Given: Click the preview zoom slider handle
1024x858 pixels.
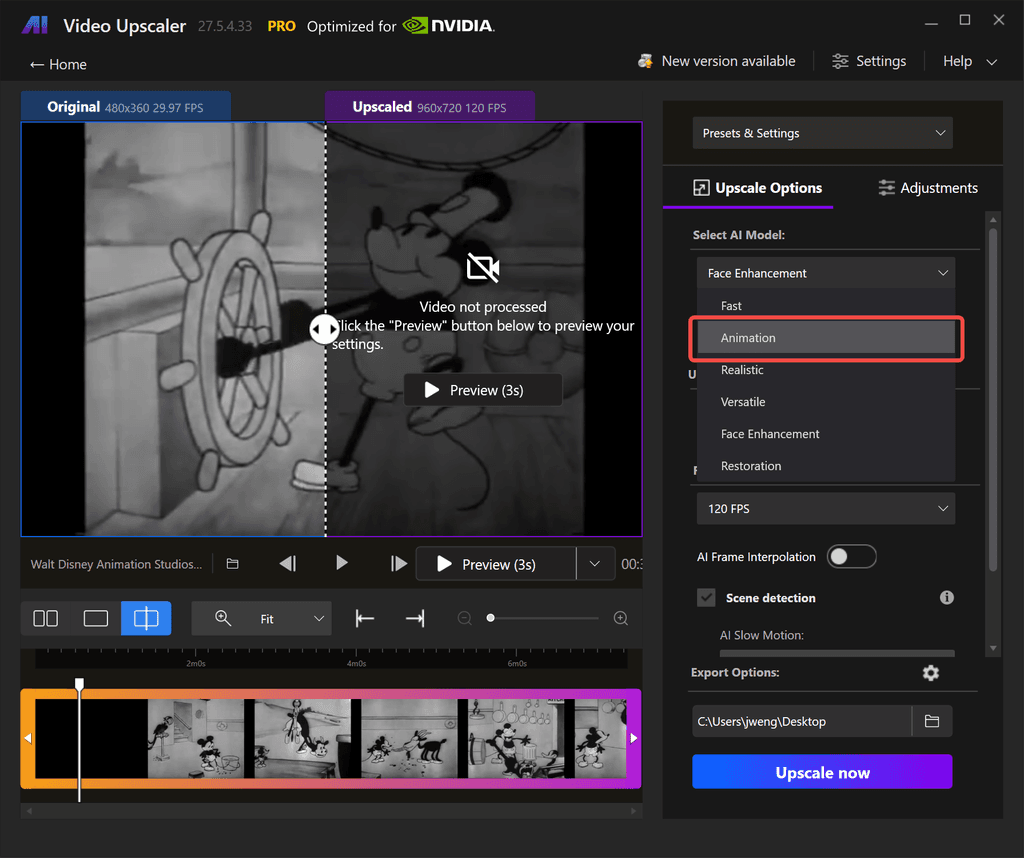Looking at the screenshot, I should [490, 618].
